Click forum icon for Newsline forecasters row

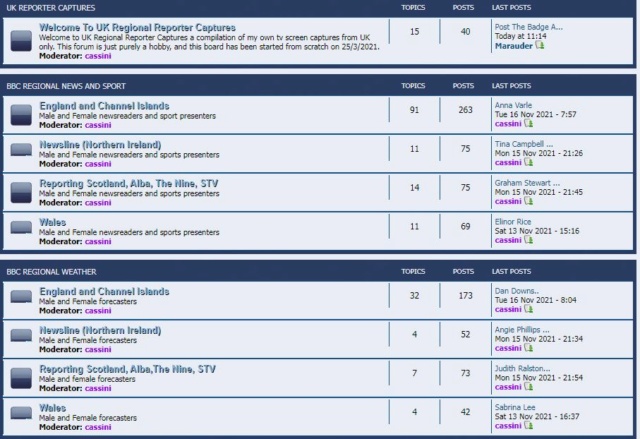point(21,335)
